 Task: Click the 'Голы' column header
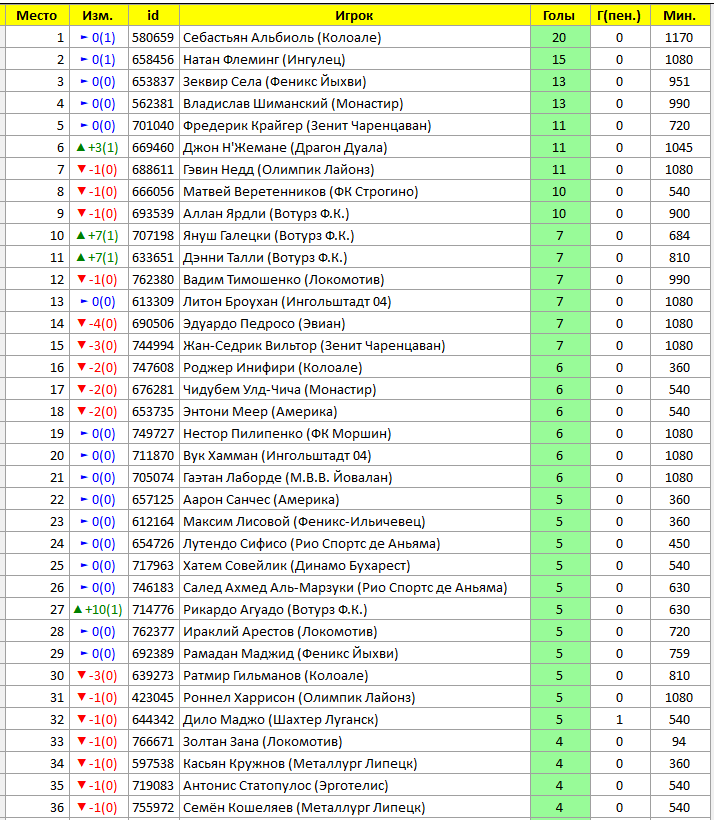559,16
